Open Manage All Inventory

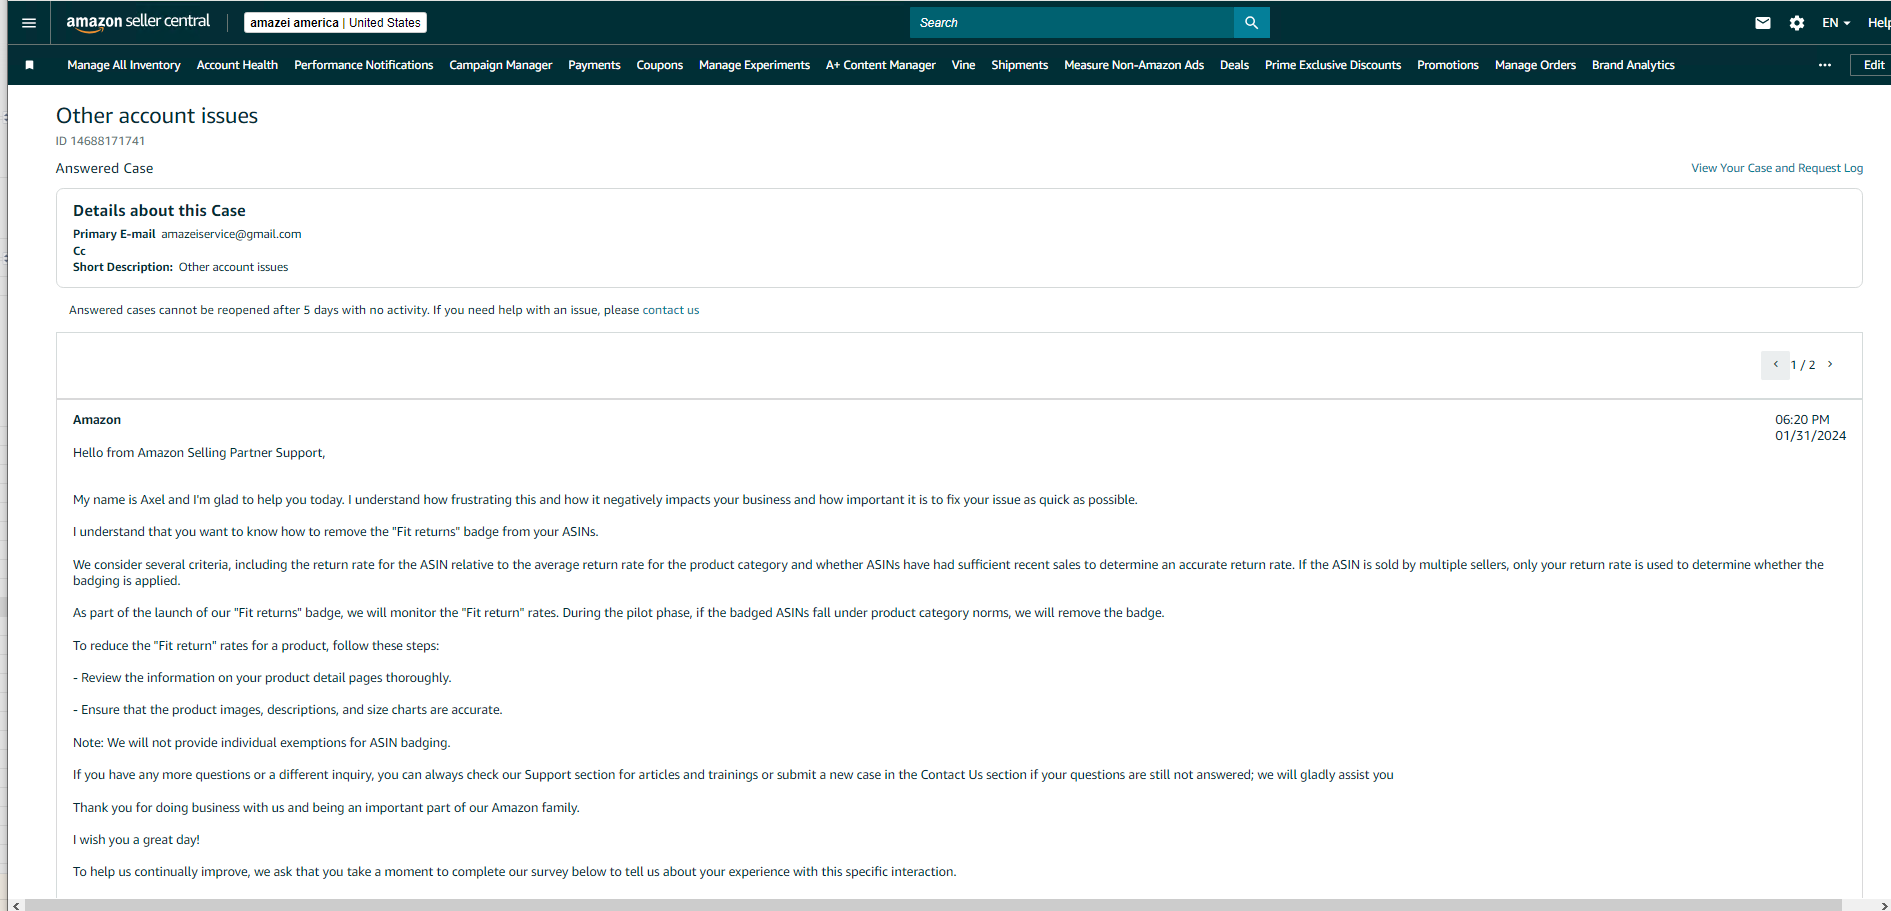click(124, 65)
